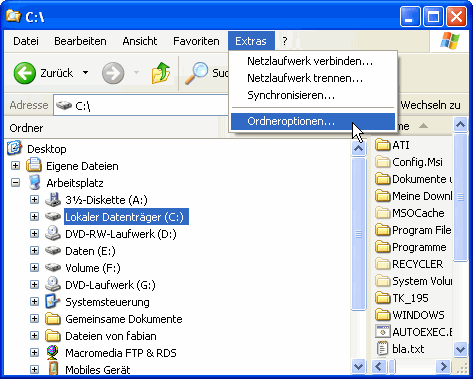Collapse the Arbeitsplatz tree node

pyautogui.click(x=15, y=182)
